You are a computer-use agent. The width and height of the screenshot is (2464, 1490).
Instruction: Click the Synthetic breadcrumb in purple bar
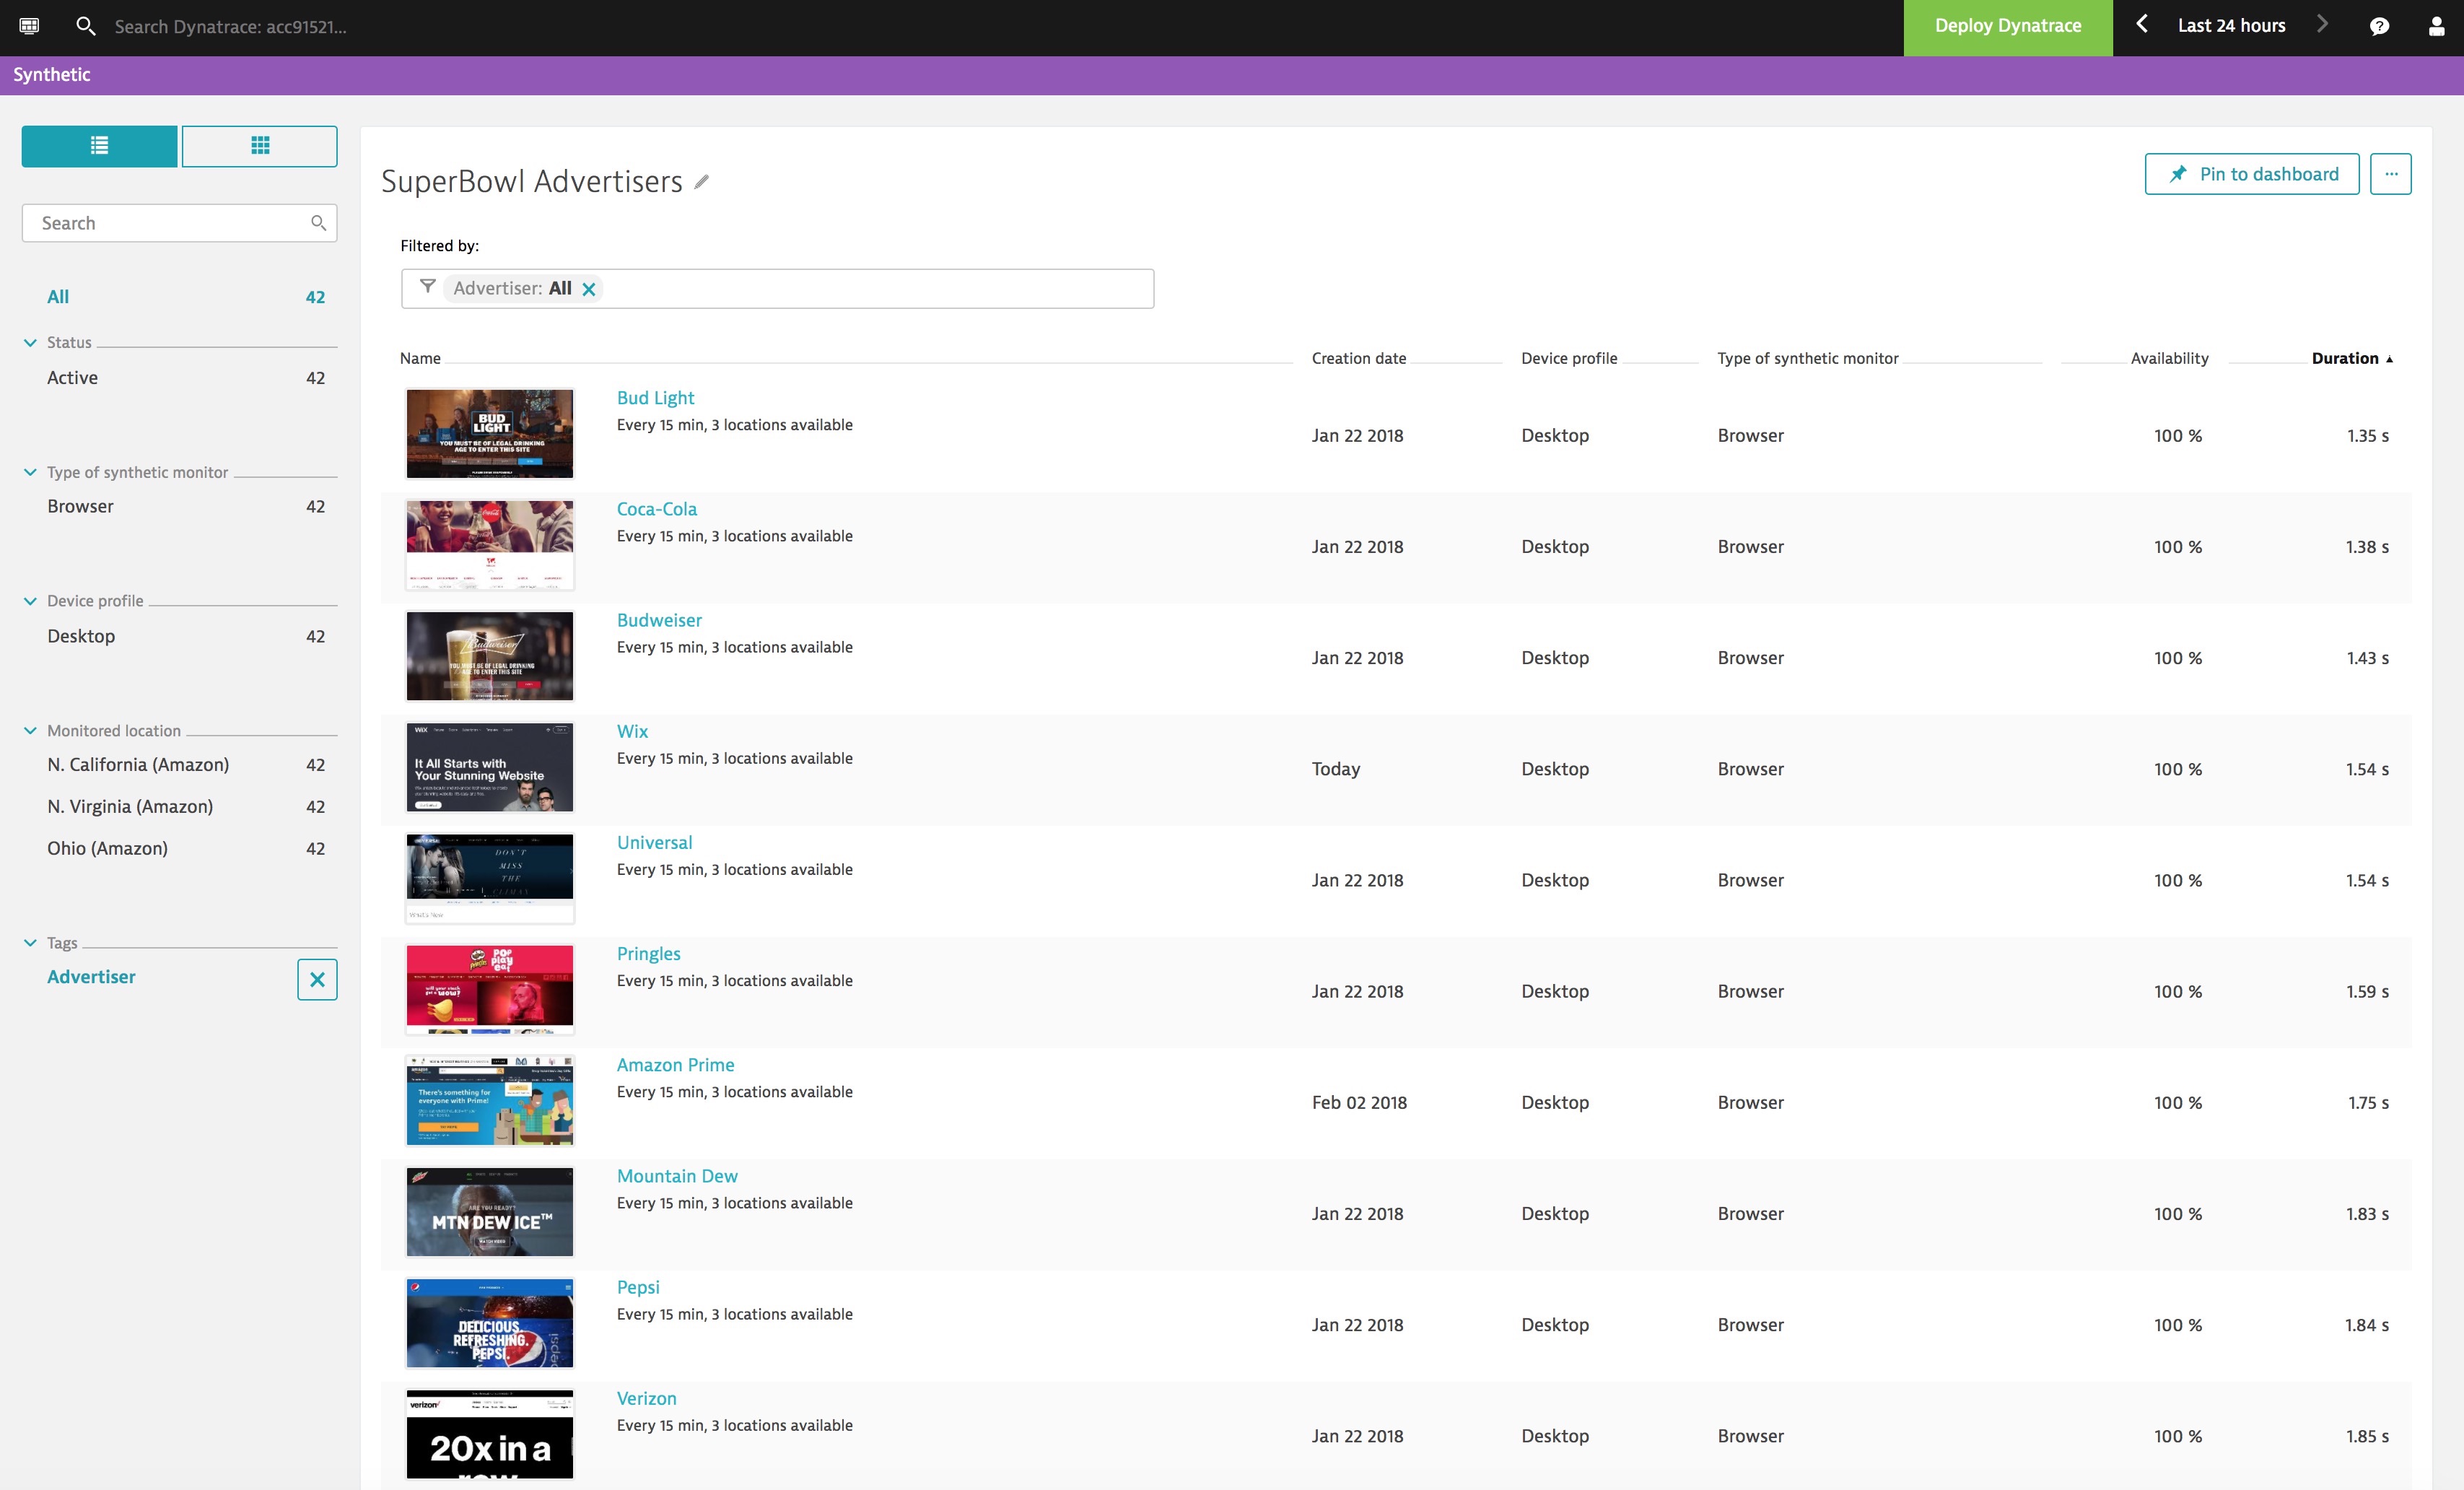[x=52, y=75]
